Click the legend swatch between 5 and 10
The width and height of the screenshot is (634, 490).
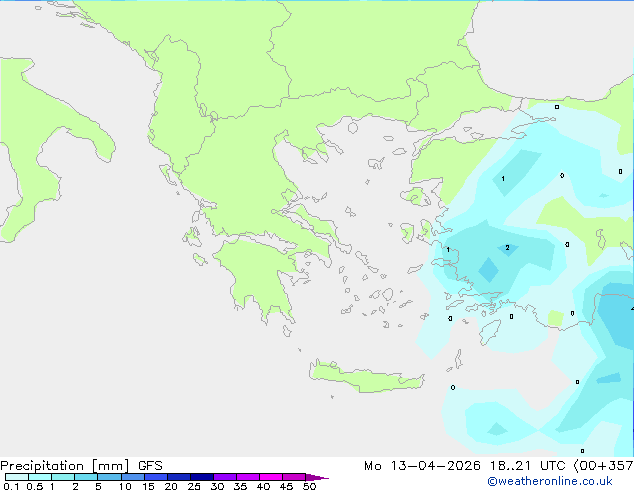tap(109, 477)
